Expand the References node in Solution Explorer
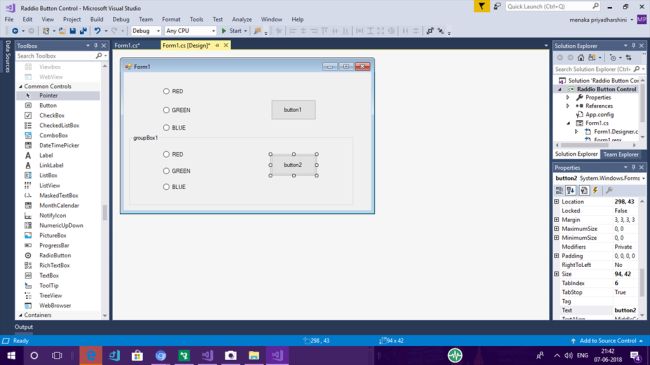Viewport: 650px width, 365px height. [x=568, y=106]
